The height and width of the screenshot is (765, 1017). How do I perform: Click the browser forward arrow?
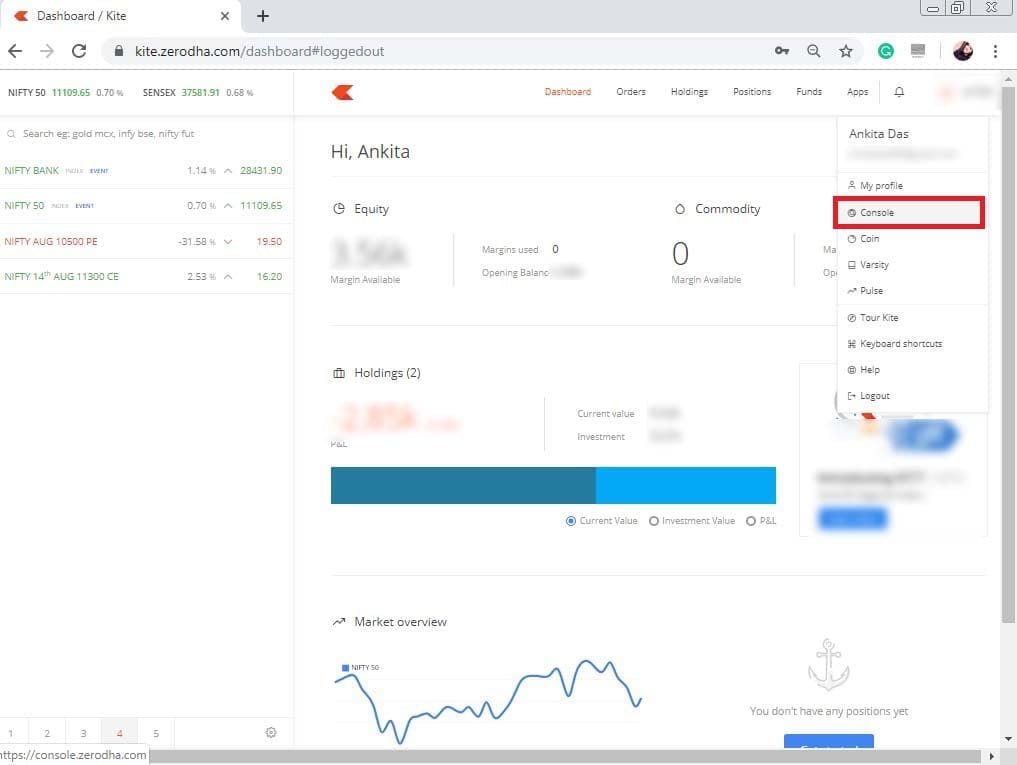(x=47, y=51)
